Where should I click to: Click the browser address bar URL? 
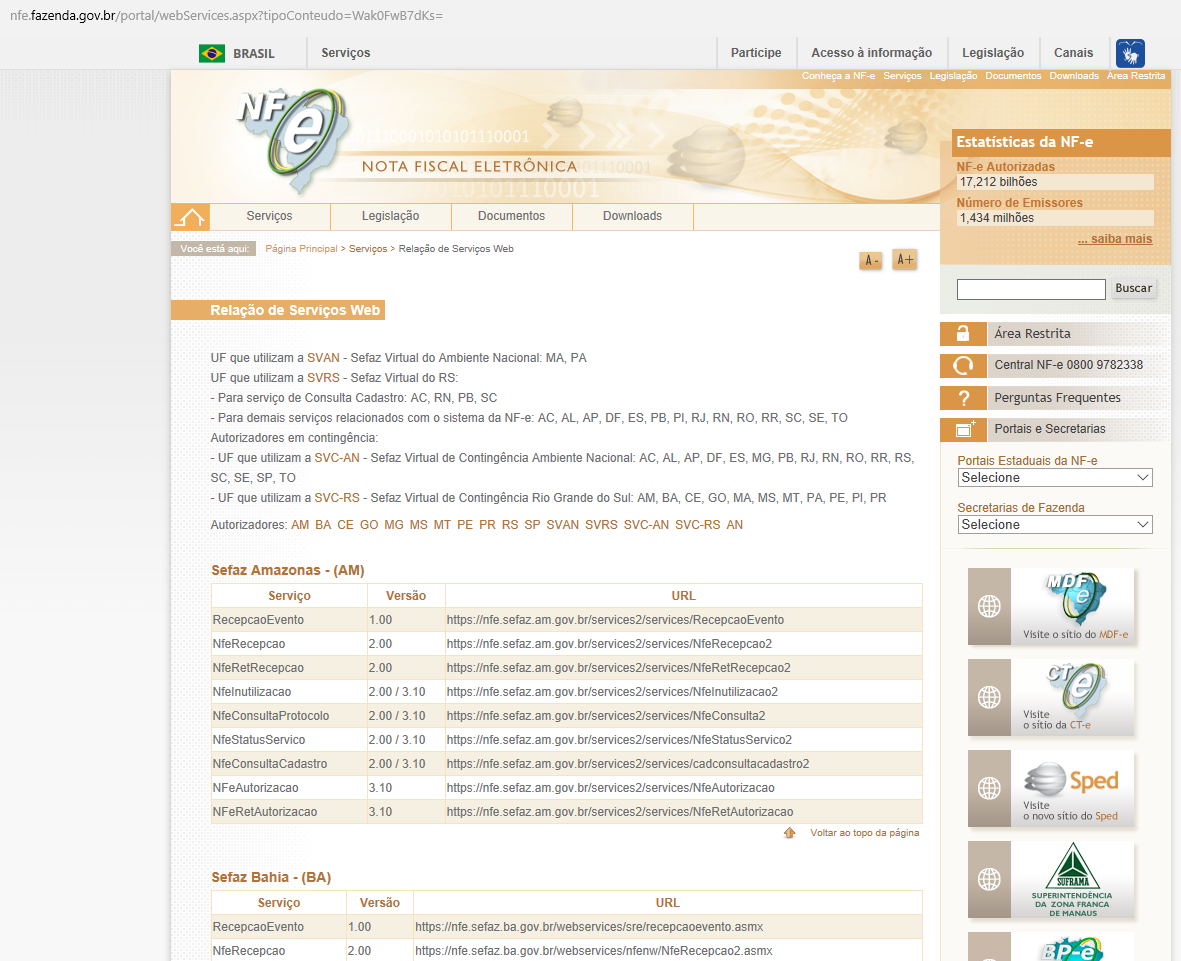pyautogui.click(x=226, y=15)
